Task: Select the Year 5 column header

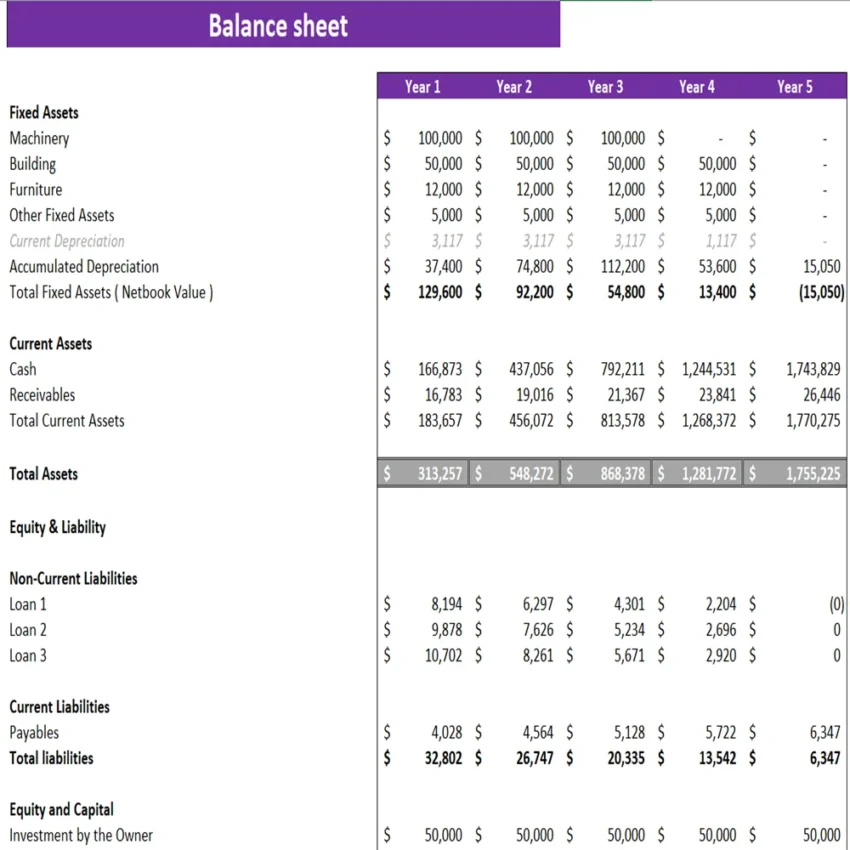Action: pos(794,87)
